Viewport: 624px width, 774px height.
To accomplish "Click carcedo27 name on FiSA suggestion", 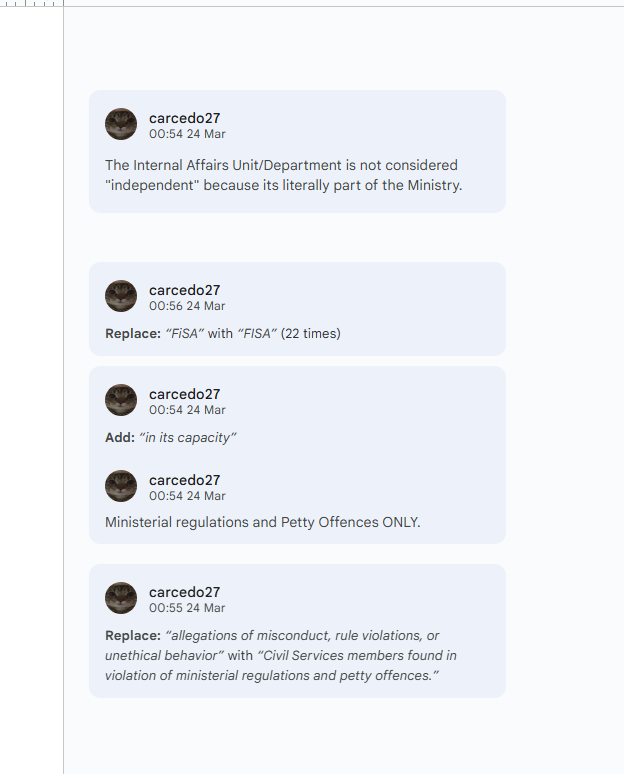I will (x=185, y=290).
